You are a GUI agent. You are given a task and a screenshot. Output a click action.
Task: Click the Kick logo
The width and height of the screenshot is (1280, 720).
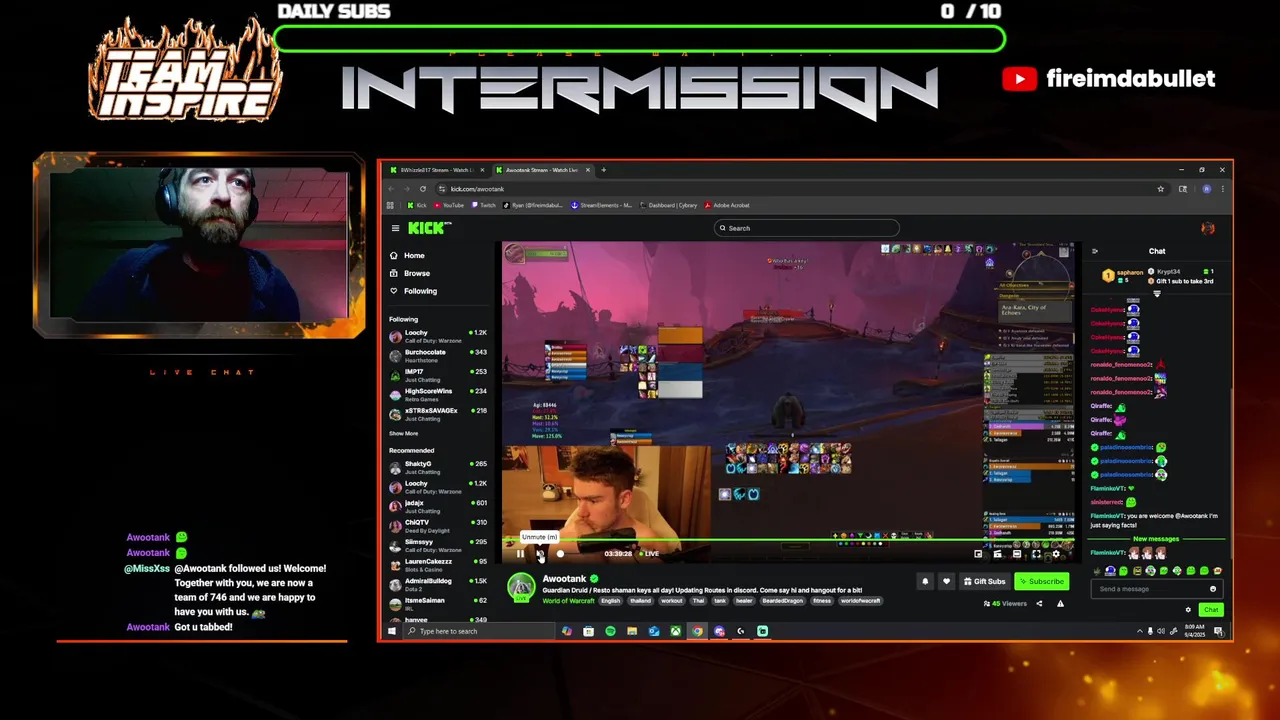click(x=428, y=228)
